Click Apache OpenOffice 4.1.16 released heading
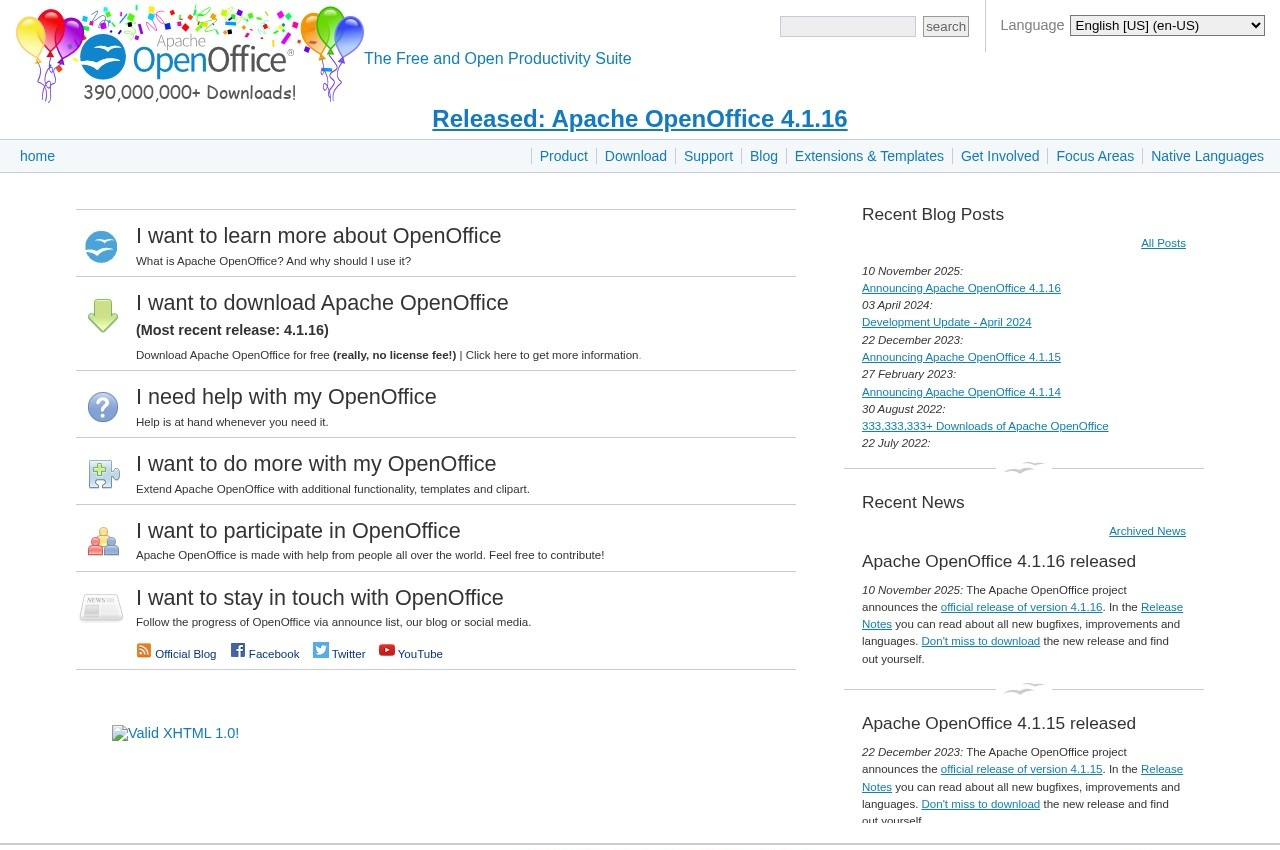Screen dimensions: 1280x850 tap(999, 561)
